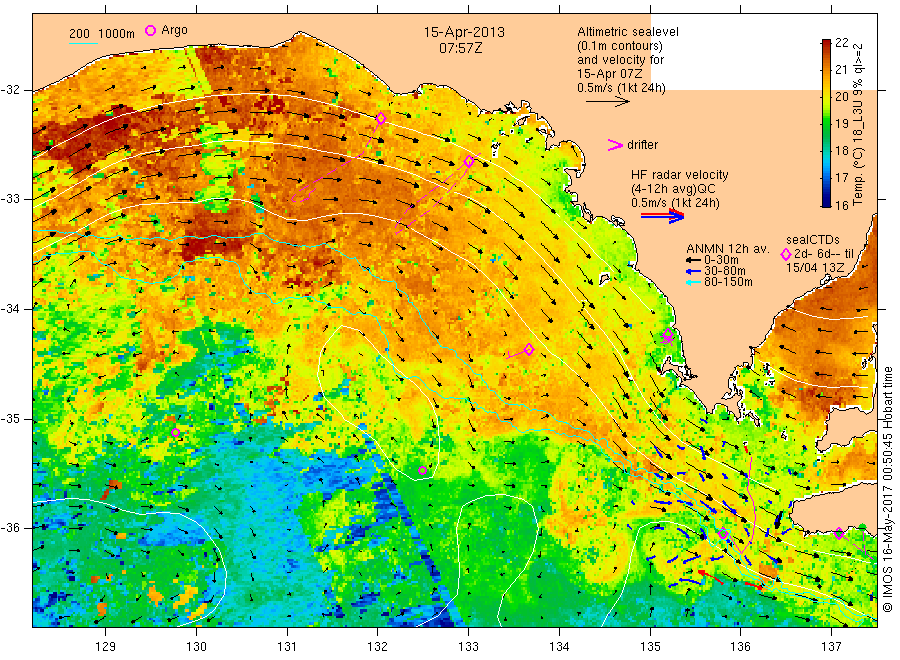Image resolution: width=900 pixels, height=660 pixels.
Task: Select the seal CTD diamond near 133°E, -32.6
Action: click(469, 161)
